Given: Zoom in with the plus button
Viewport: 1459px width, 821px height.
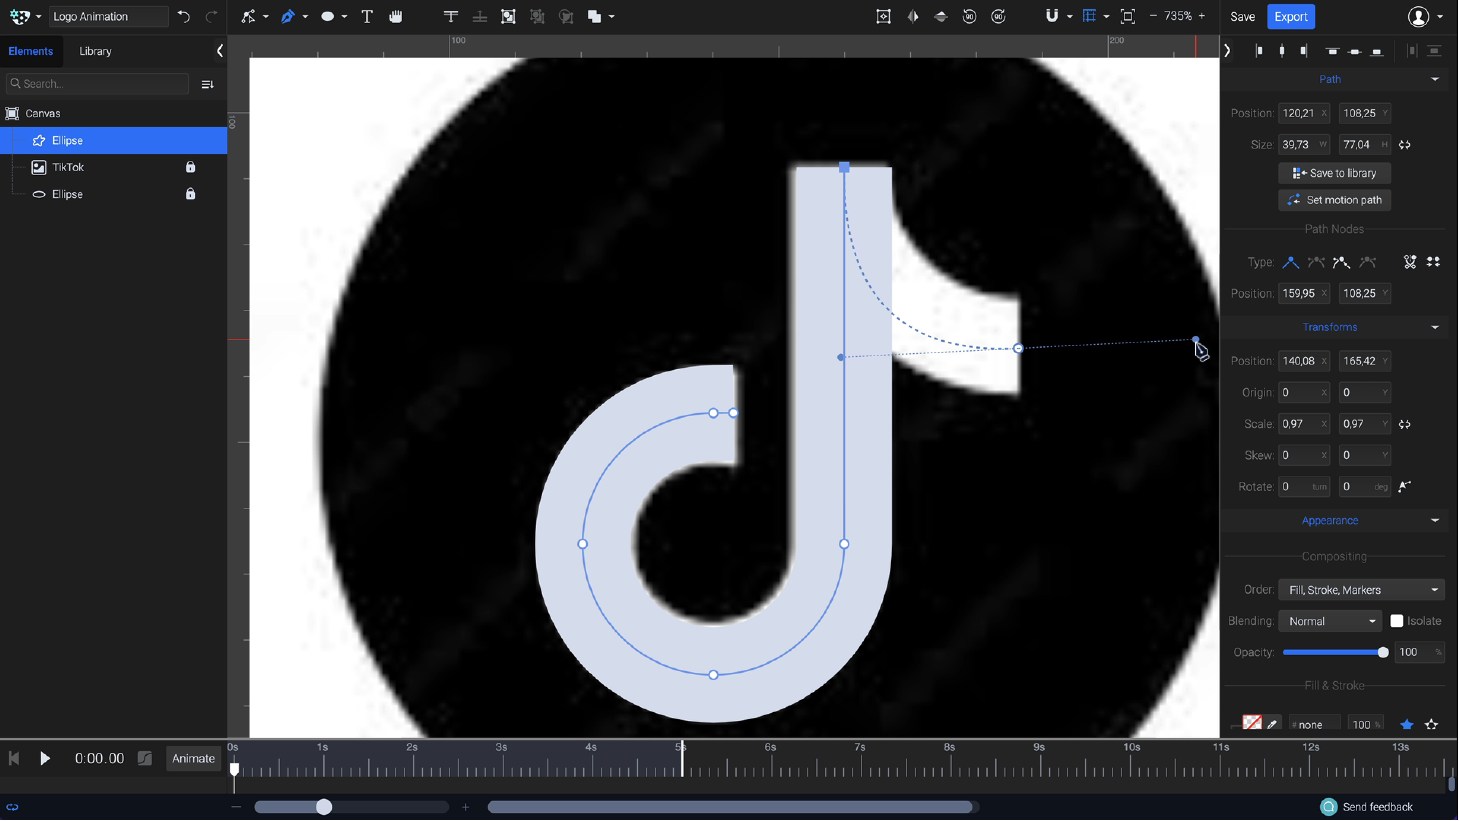Looking at the screenshot, I should 1202,16.
